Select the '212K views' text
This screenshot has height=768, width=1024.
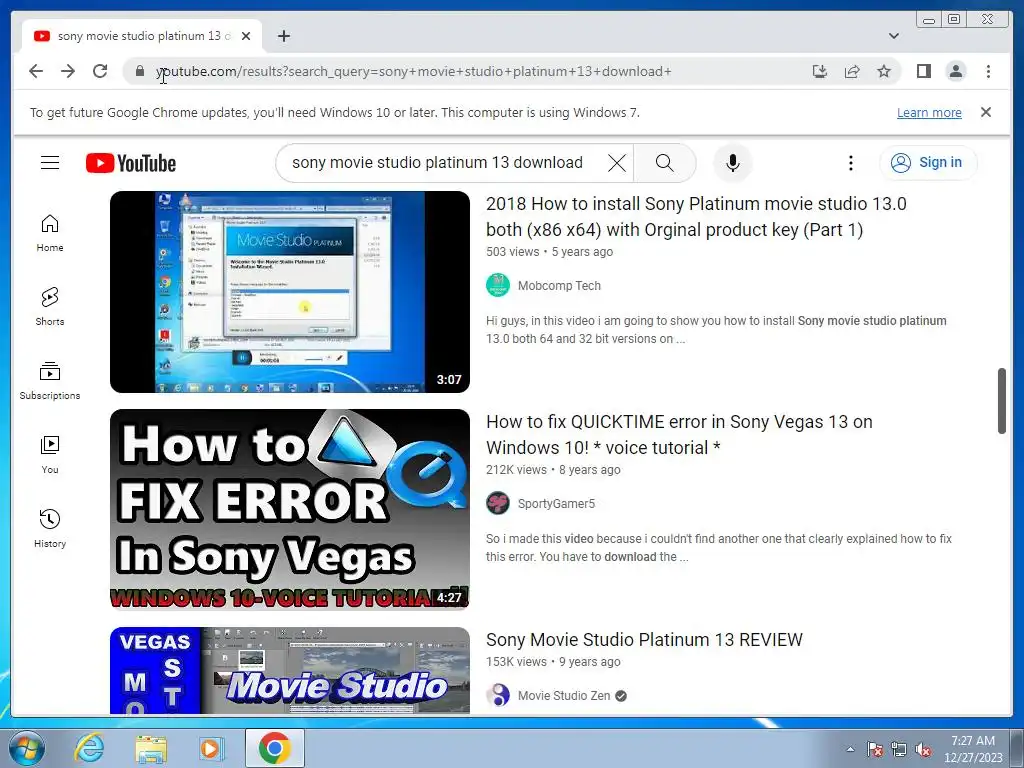point(517,470)
